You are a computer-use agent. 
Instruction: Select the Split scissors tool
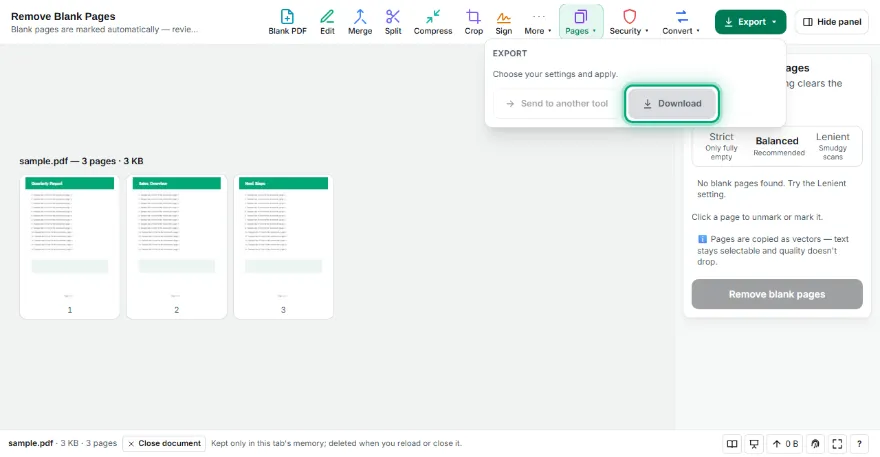[x=393, y=22]
